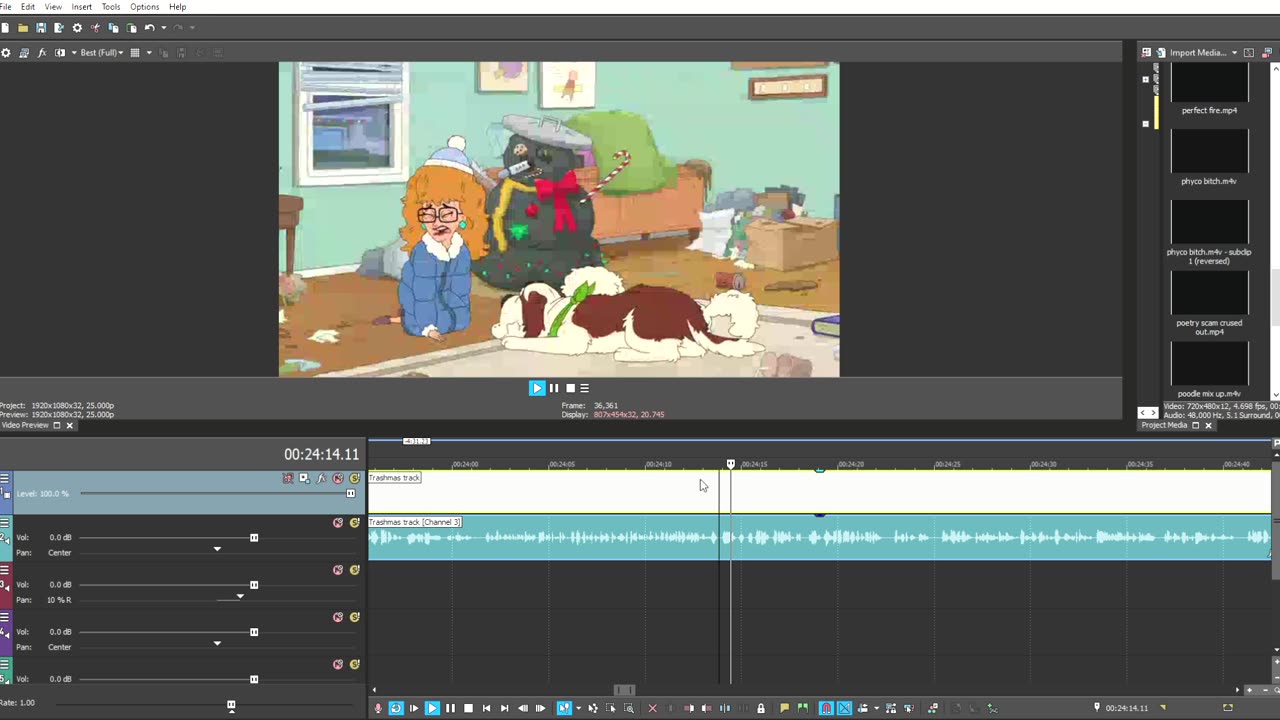Insert a marker with the yellow flag icon

pos(785,708)
